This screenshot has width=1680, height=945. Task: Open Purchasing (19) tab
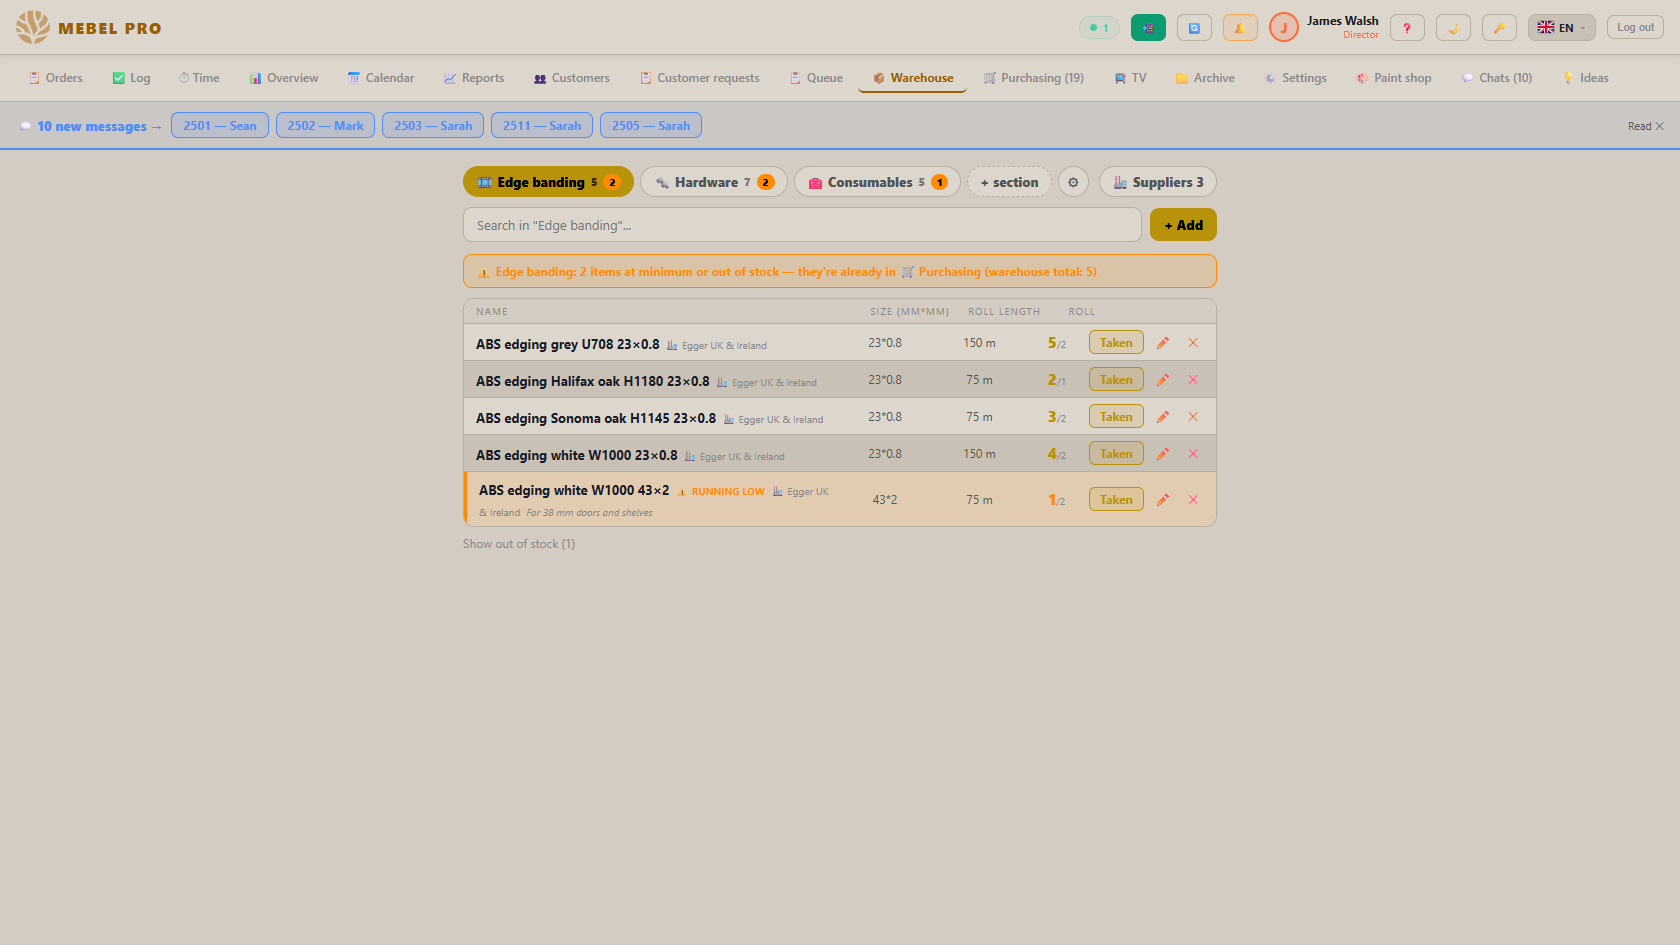[1034, 78]
